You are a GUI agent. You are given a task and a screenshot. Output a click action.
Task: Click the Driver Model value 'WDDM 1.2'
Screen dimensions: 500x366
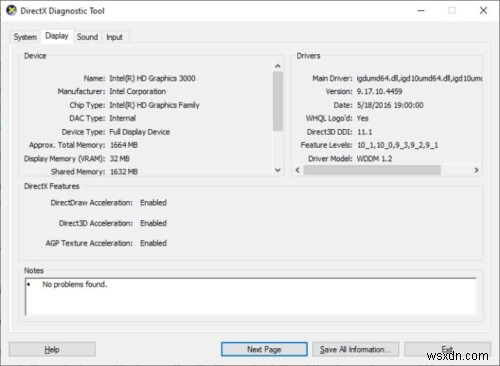tap(374, 159)
